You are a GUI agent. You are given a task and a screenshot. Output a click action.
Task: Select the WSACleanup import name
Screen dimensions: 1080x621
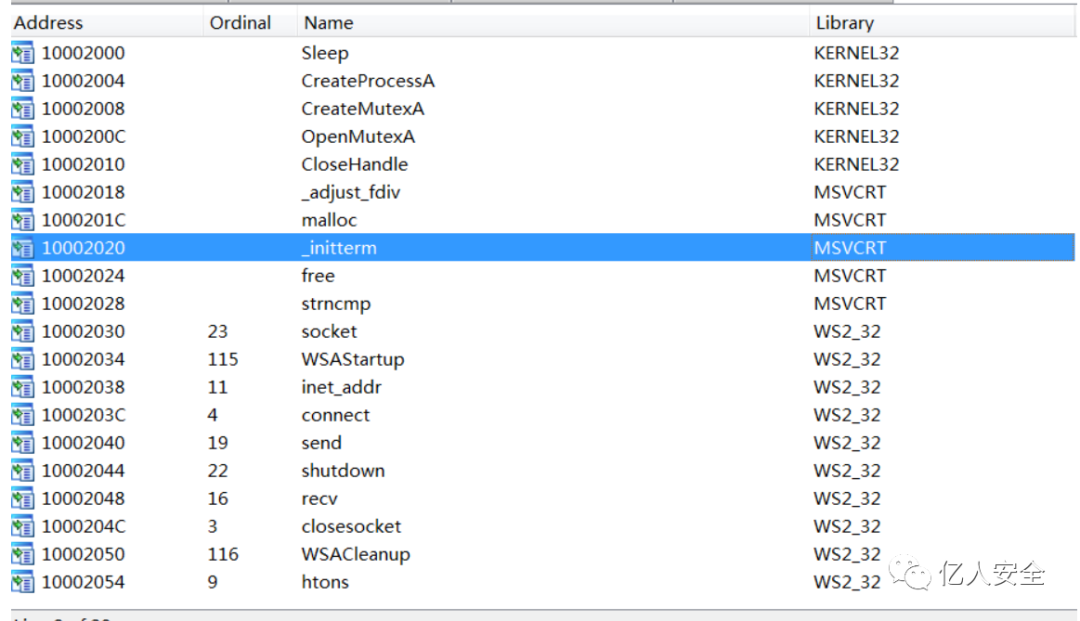(x=355, y=554)
